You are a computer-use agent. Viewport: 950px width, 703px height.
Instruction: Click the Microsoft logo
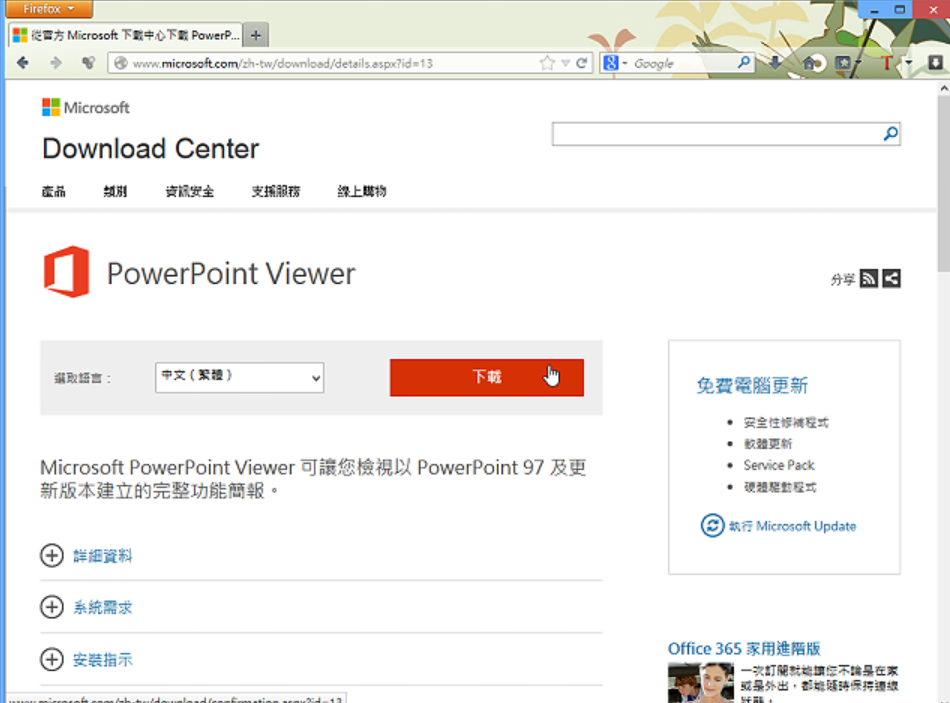(x=85, y=107)
